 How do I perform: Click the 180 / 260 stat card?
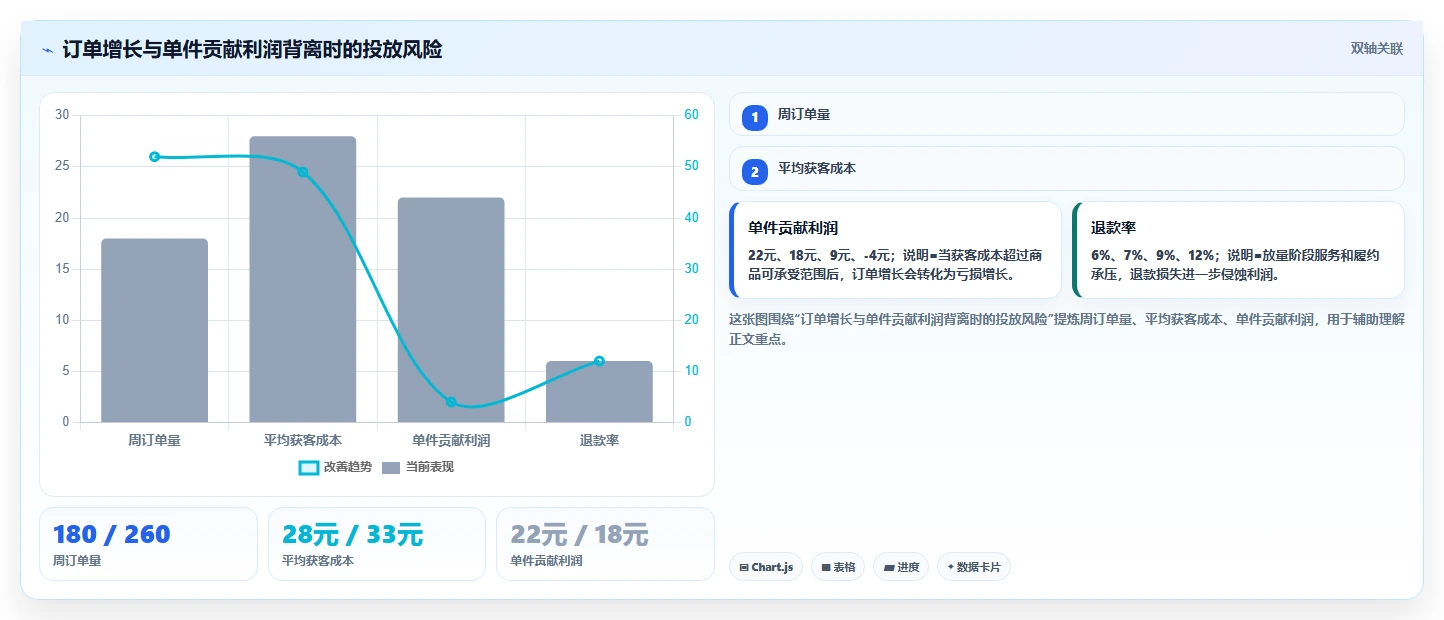[148, 544]
